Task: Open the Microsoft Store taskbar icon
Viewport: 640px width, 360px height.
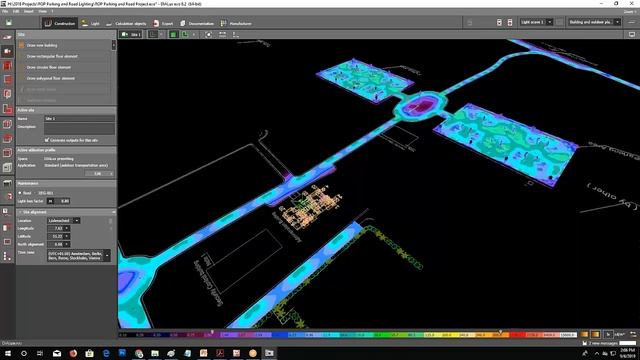Action: (x=89, y=353)
